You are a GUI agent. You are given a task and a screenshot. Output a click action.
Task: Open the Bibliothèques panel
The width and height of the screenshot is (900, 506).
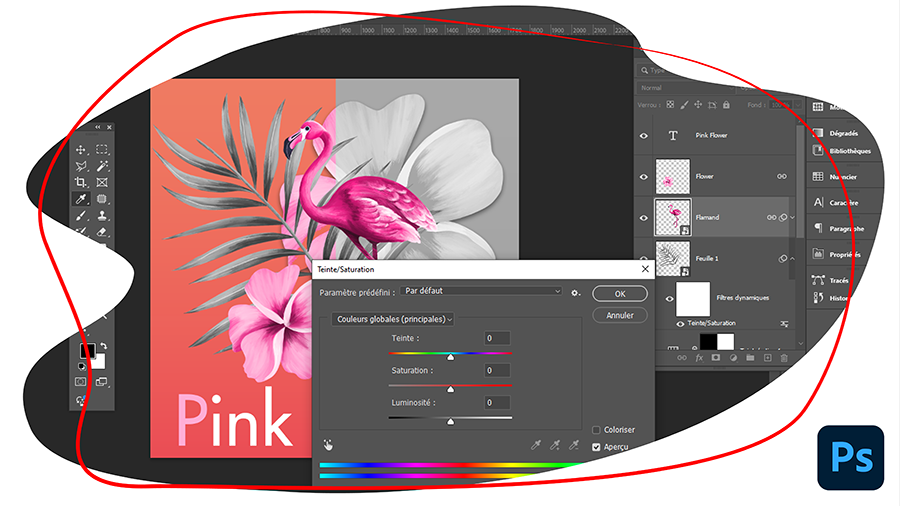840,151
